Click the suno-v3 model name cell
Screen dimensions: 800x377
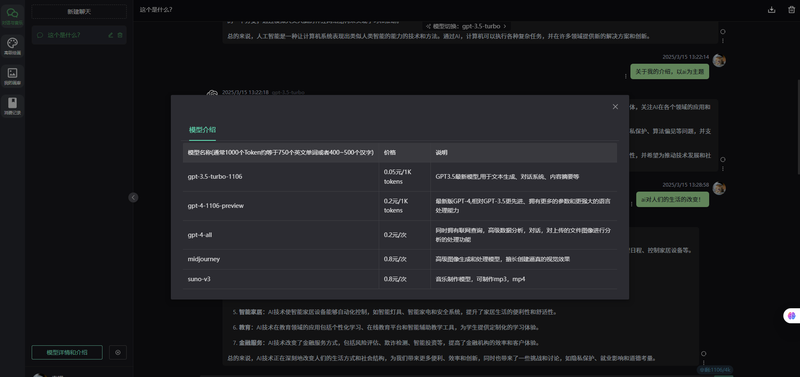[281, 279]
